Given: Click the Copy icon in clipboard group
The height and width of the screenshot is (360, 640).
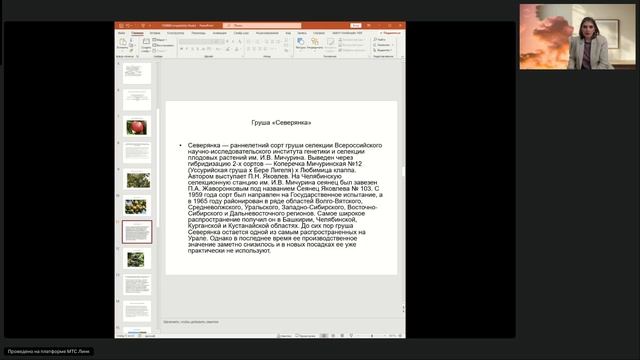Looking at the screenshot, I should tap(131, 45).
